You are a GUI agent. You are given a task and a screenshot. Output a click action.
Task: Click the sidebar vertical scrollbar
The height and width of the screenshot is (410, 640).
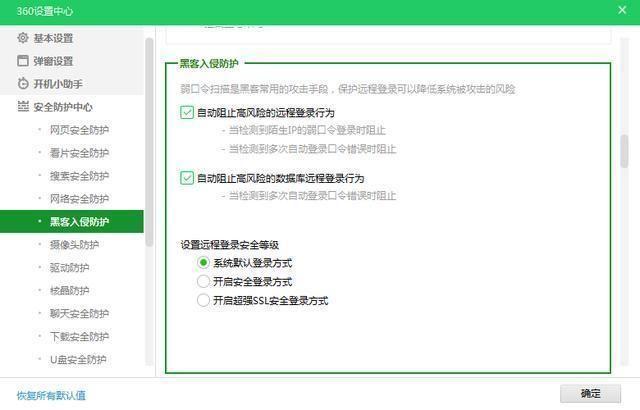click(149, 142)
